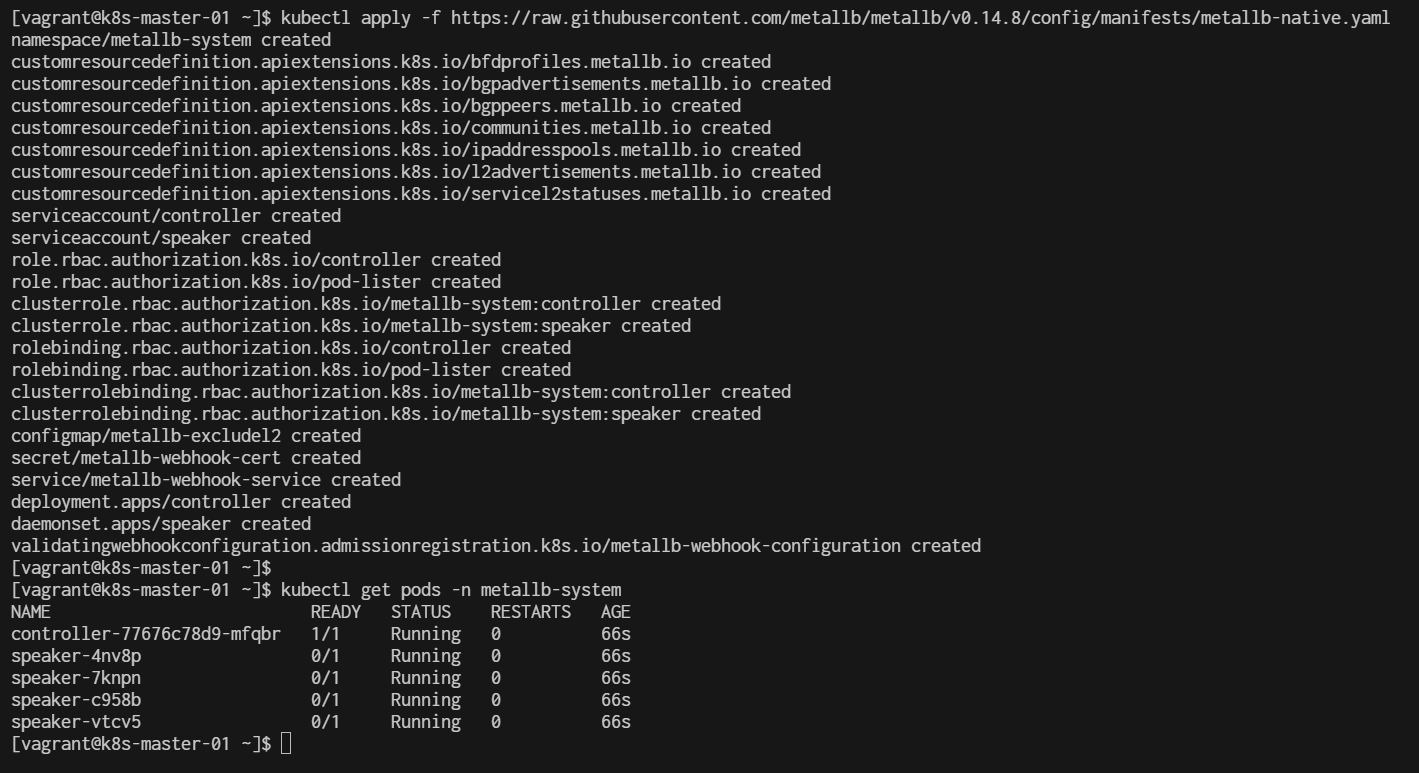The height and width of the screenshot is (773, 1419).
Task: Click the NAME column header
Action: [31, 612]
